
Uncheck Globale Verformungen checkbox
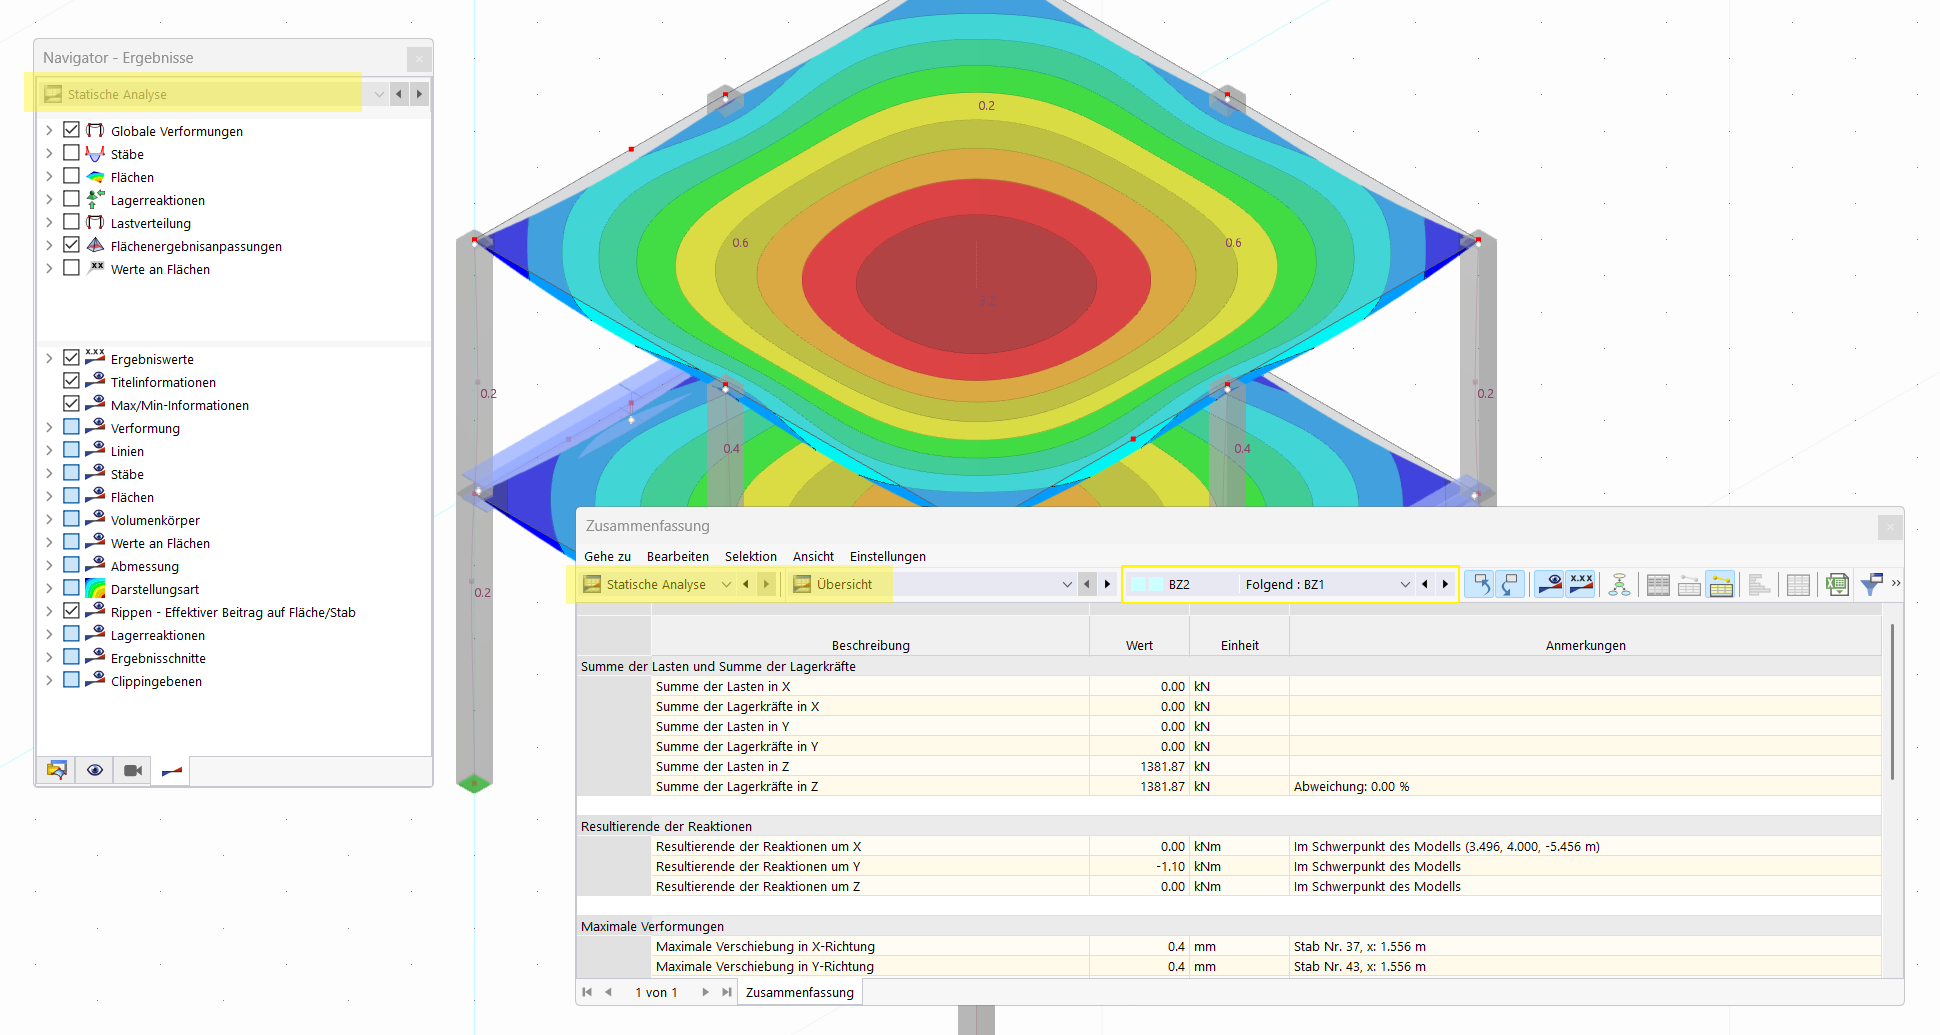click(x=71, y=130)
